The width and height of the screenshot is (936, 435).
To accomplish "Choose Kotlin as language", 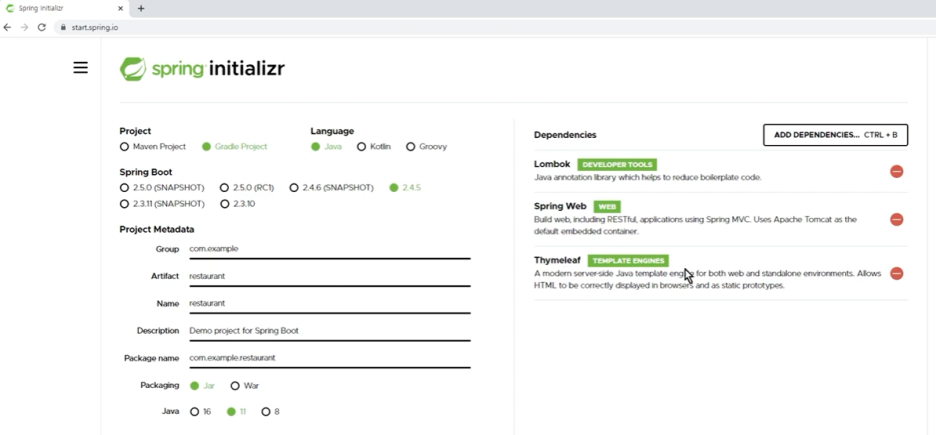I will (374, 146).
